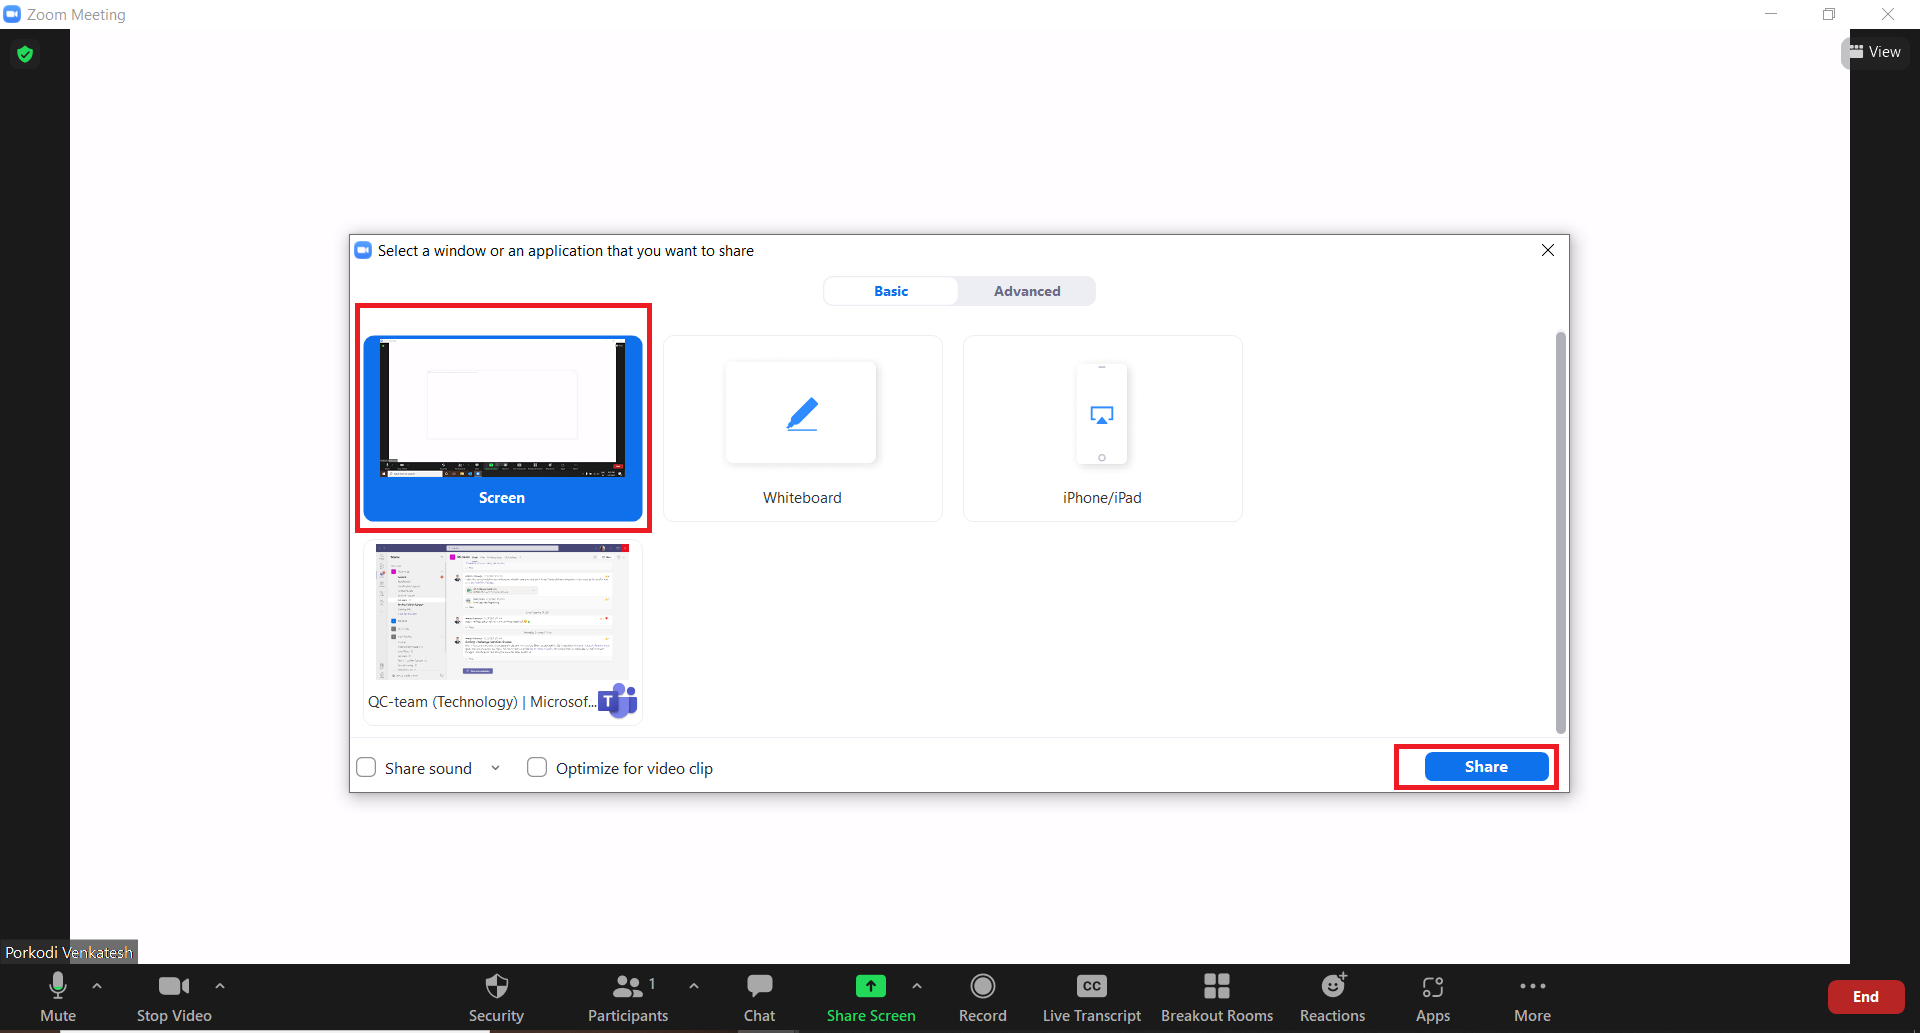Expand the arrow beside Share Screen

pos(917,986)
